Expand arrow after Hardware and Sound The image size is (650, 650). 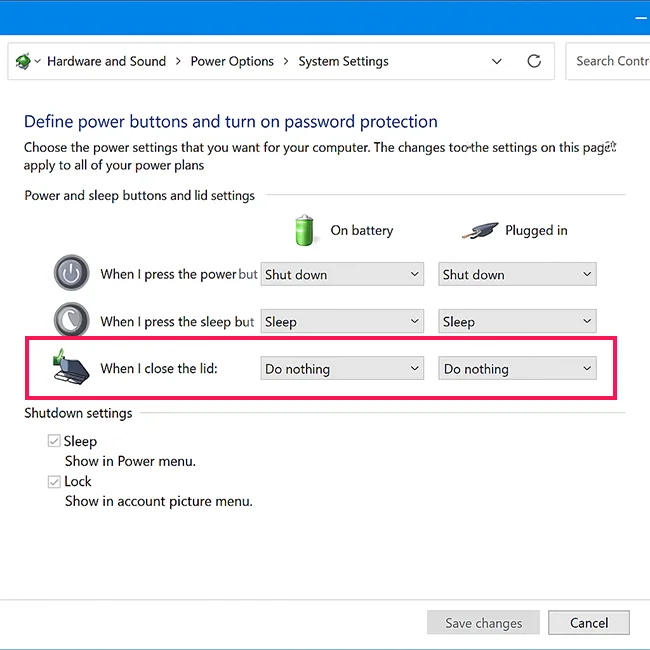(x=178, y=61)
